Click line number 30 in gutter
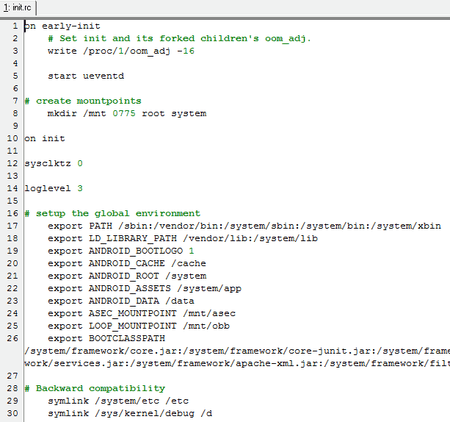The image size is (450, 422). coord(13,413)
